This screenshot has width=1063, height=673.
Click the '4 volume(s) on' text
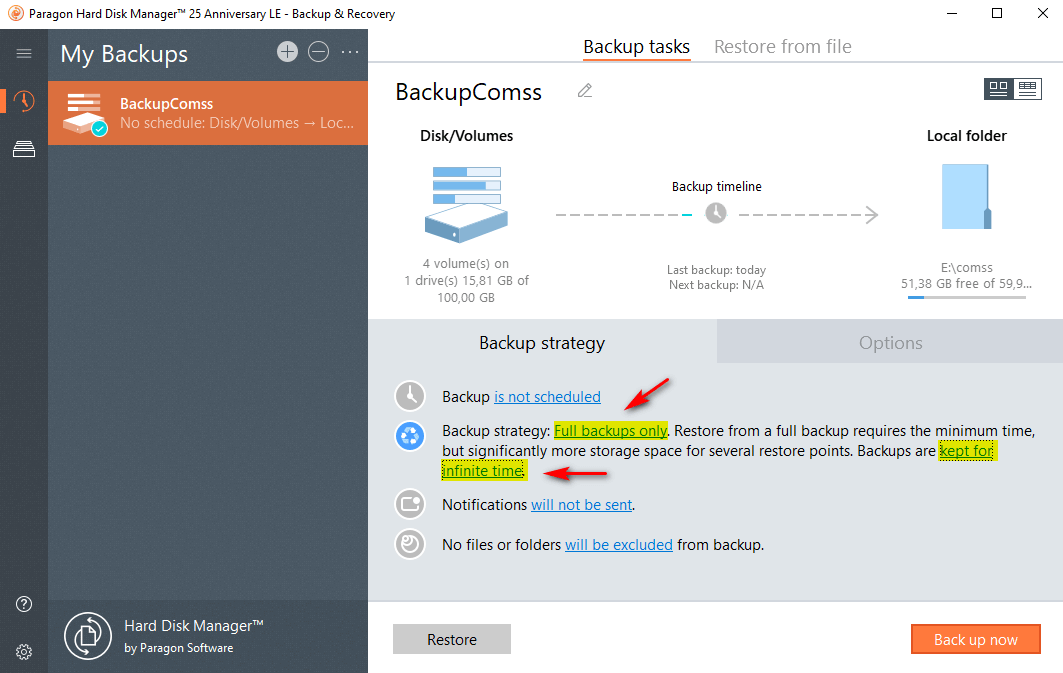[466, 264]
